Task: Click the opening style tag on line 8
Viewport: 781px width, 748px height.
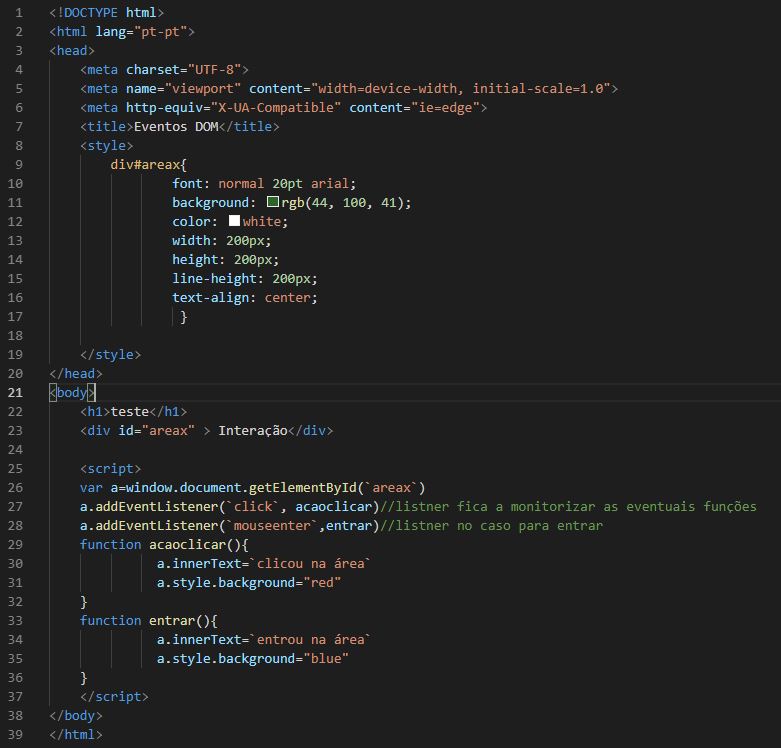Action: tap(107, 145)
